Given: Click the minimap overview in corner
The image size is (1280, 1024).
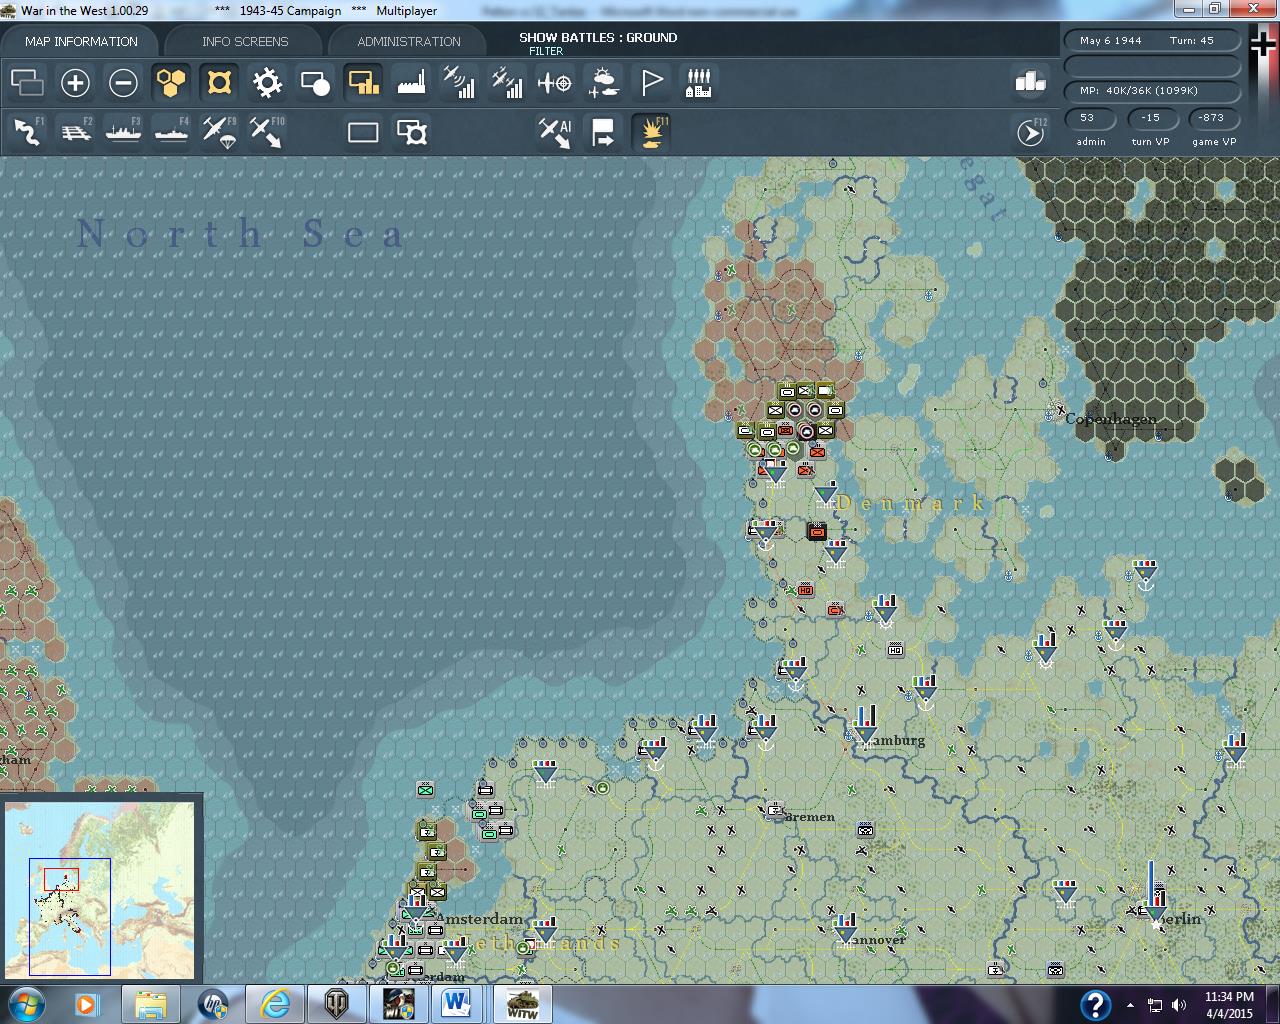Looking at the screenshot, I should coord(100,890).
